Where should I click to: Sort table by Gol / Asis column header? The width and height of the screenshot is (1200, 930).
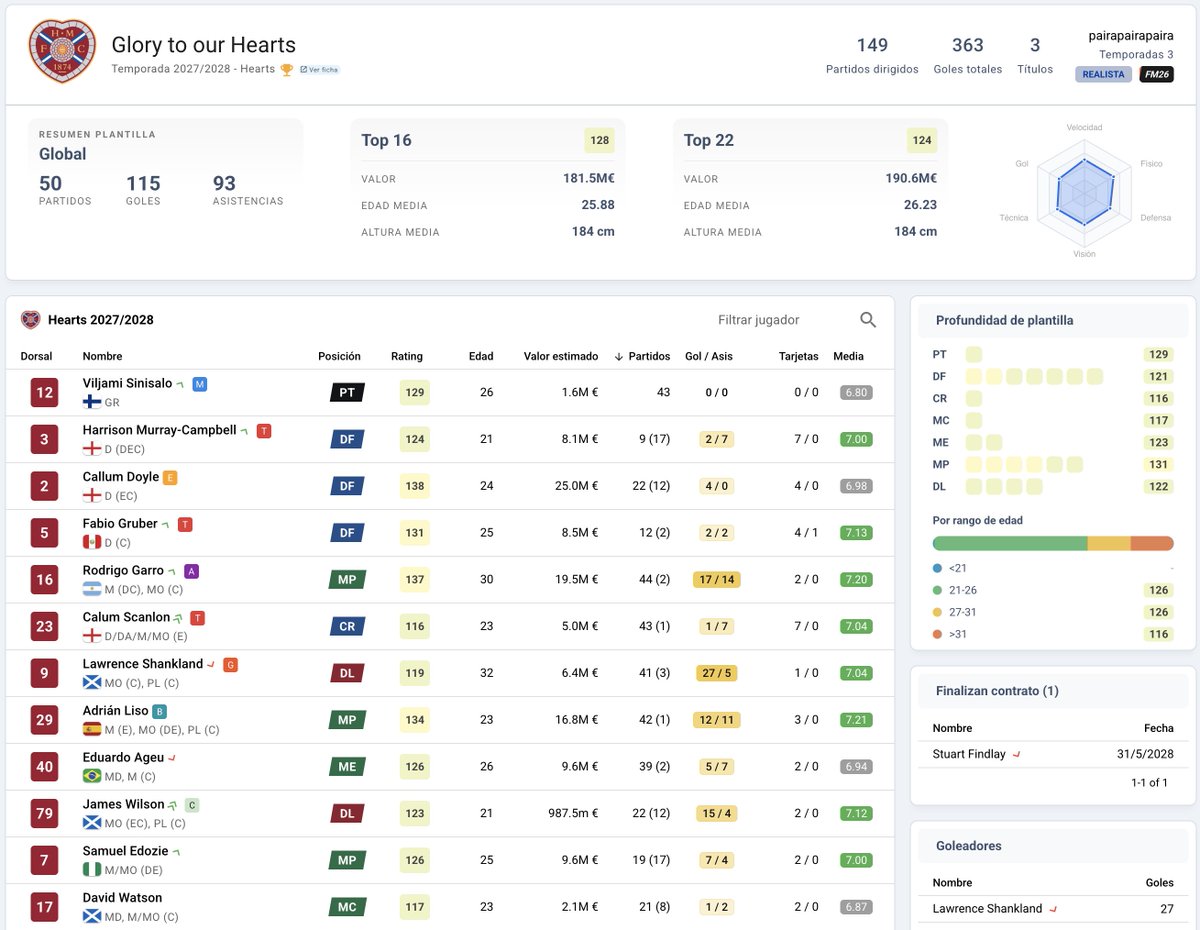tap(709, 356)
